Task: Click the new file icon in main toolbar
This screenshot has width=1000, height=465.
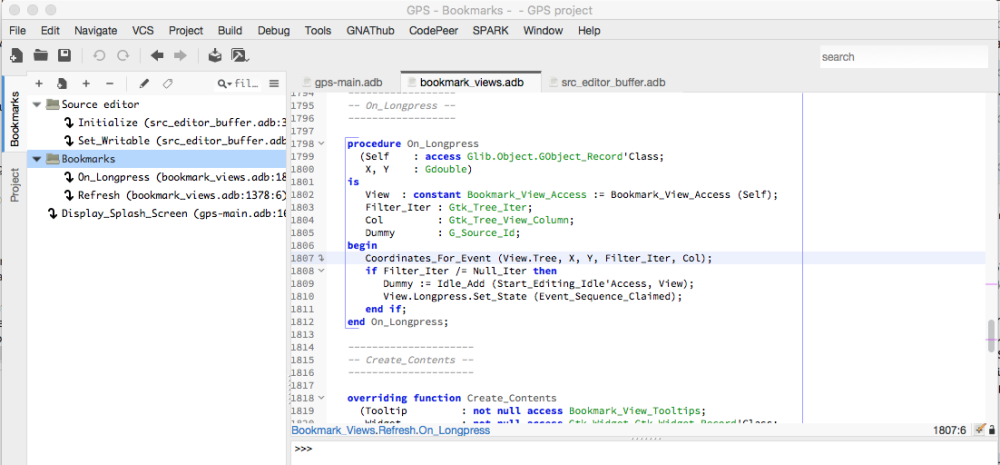Action: pyautogui.click(x=16, y=56)
